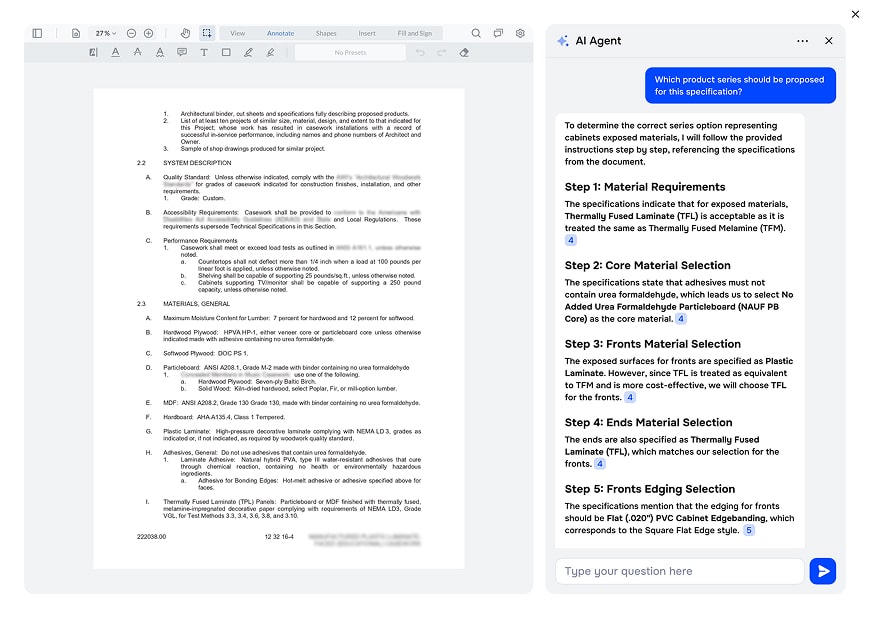This screenshot has width=870, height=618.
Task: Open viewer settings gear
Action: click(x=520, y=33)
